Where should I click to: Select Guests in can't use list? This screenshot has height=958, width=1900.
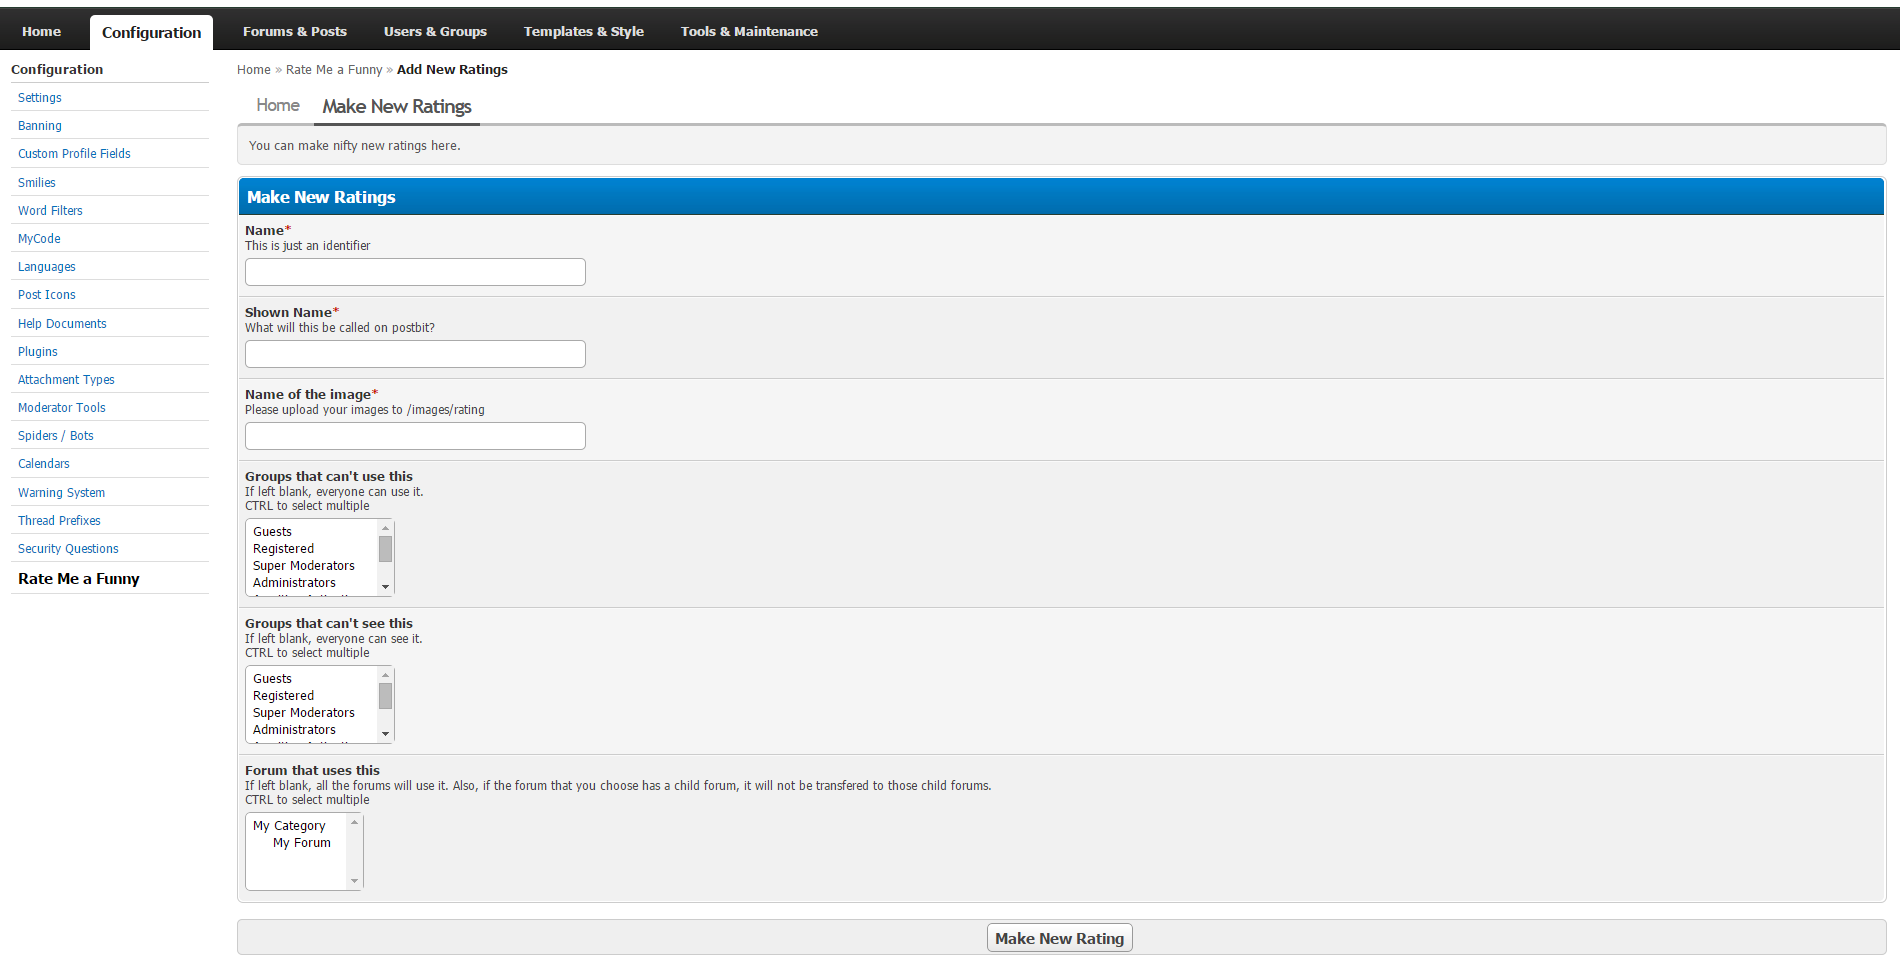click(273, 532)
